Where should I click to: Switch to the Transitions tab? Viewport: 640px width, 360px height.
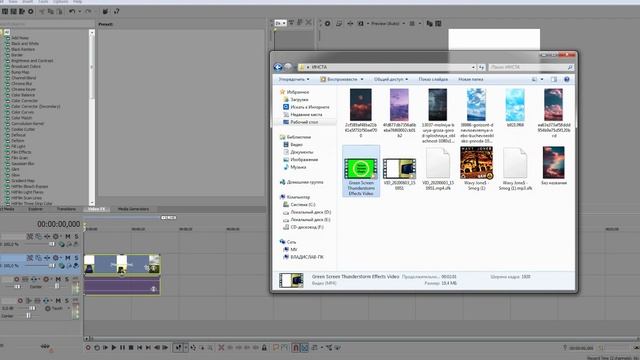pyautogui.click(x=66, y=209)
